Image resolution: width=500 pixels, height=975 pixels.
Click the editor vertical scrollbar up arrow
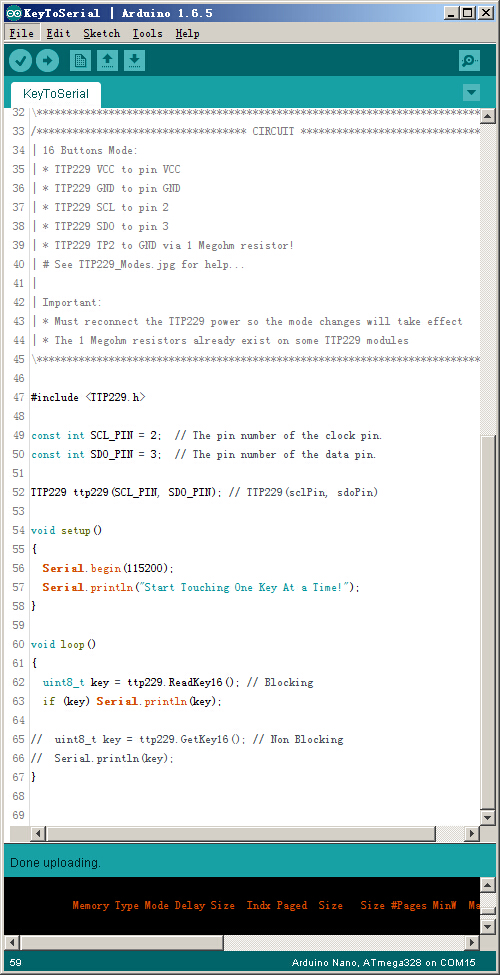pos(488,116)
